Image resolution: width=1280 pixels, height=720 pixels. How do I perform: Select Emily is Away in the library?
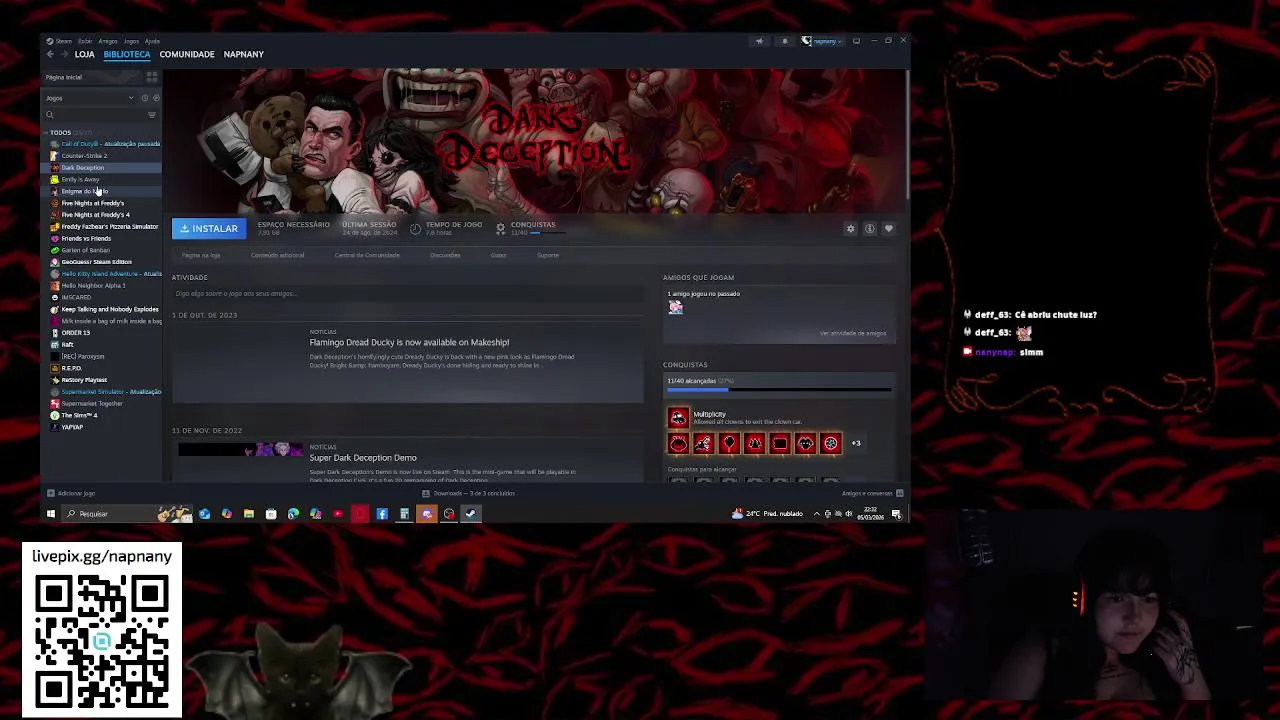pos(80,180)
